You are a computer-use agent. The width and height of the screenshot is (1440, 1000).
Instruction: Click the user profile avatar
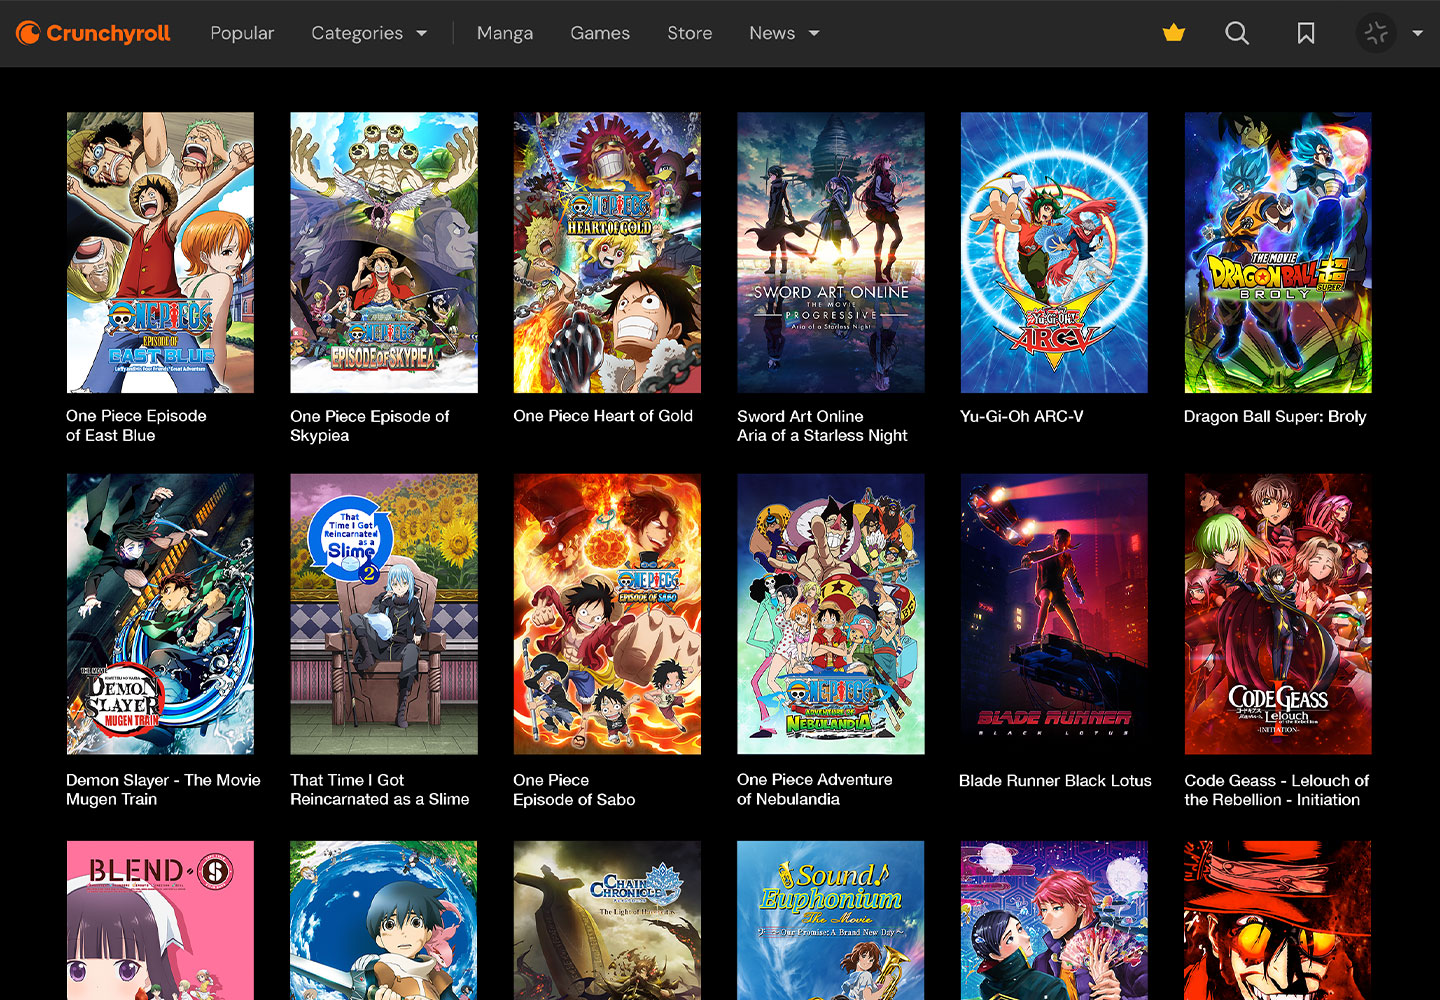coord(1376,33)
